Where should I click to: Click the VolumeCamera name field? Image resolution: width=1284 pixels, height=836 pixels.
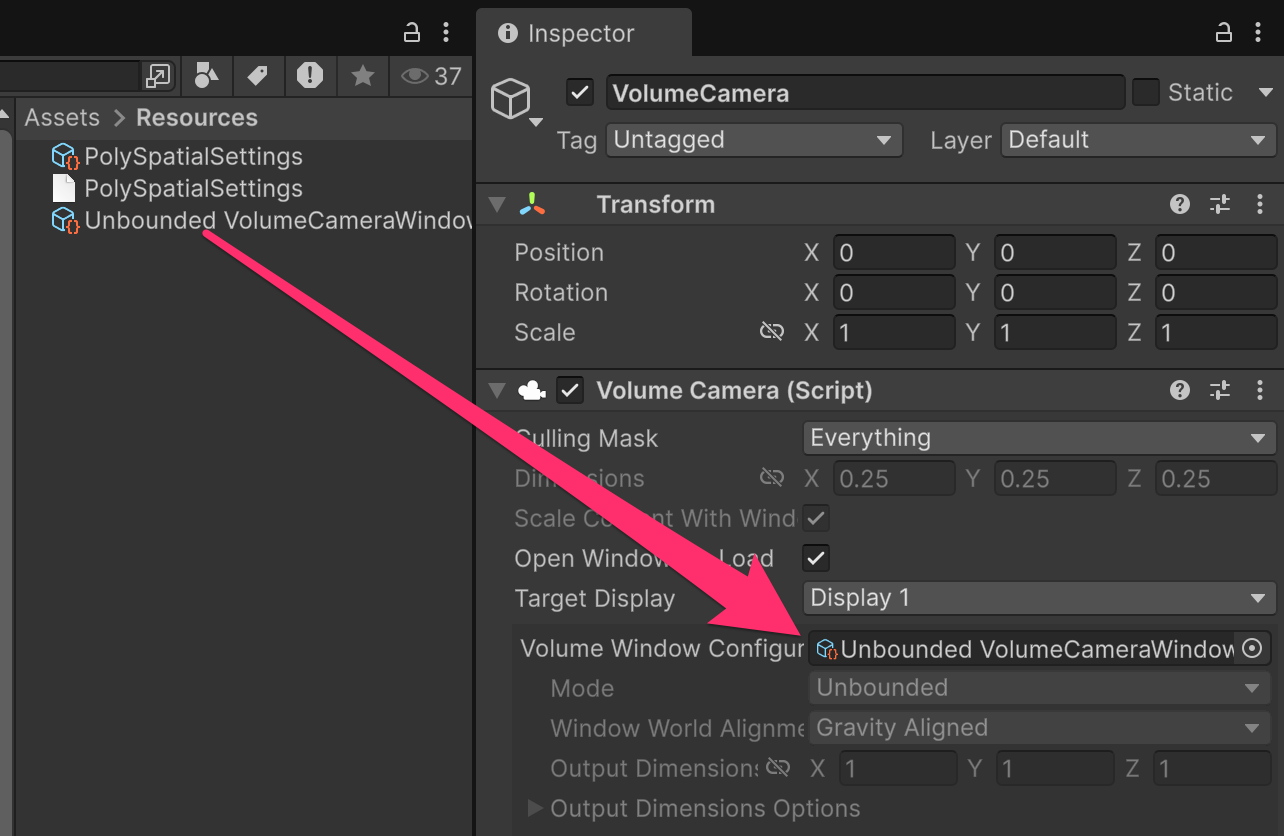click(x=865, y=93)
